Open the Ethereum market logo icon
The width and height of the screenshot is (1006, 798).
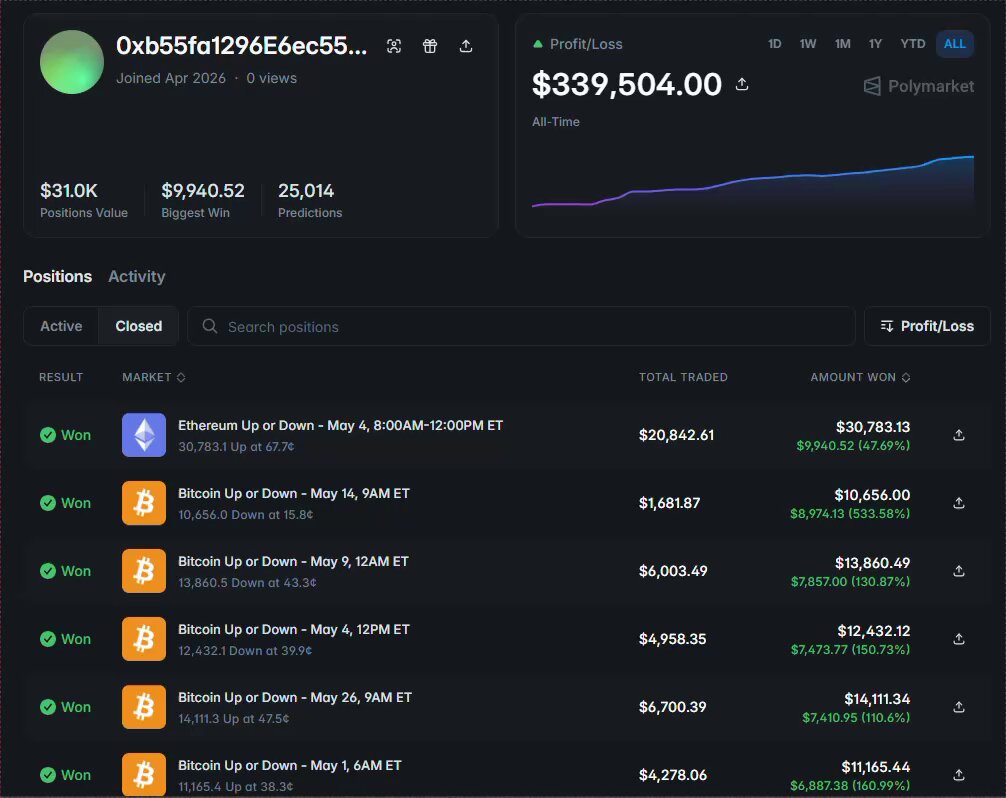144,435
